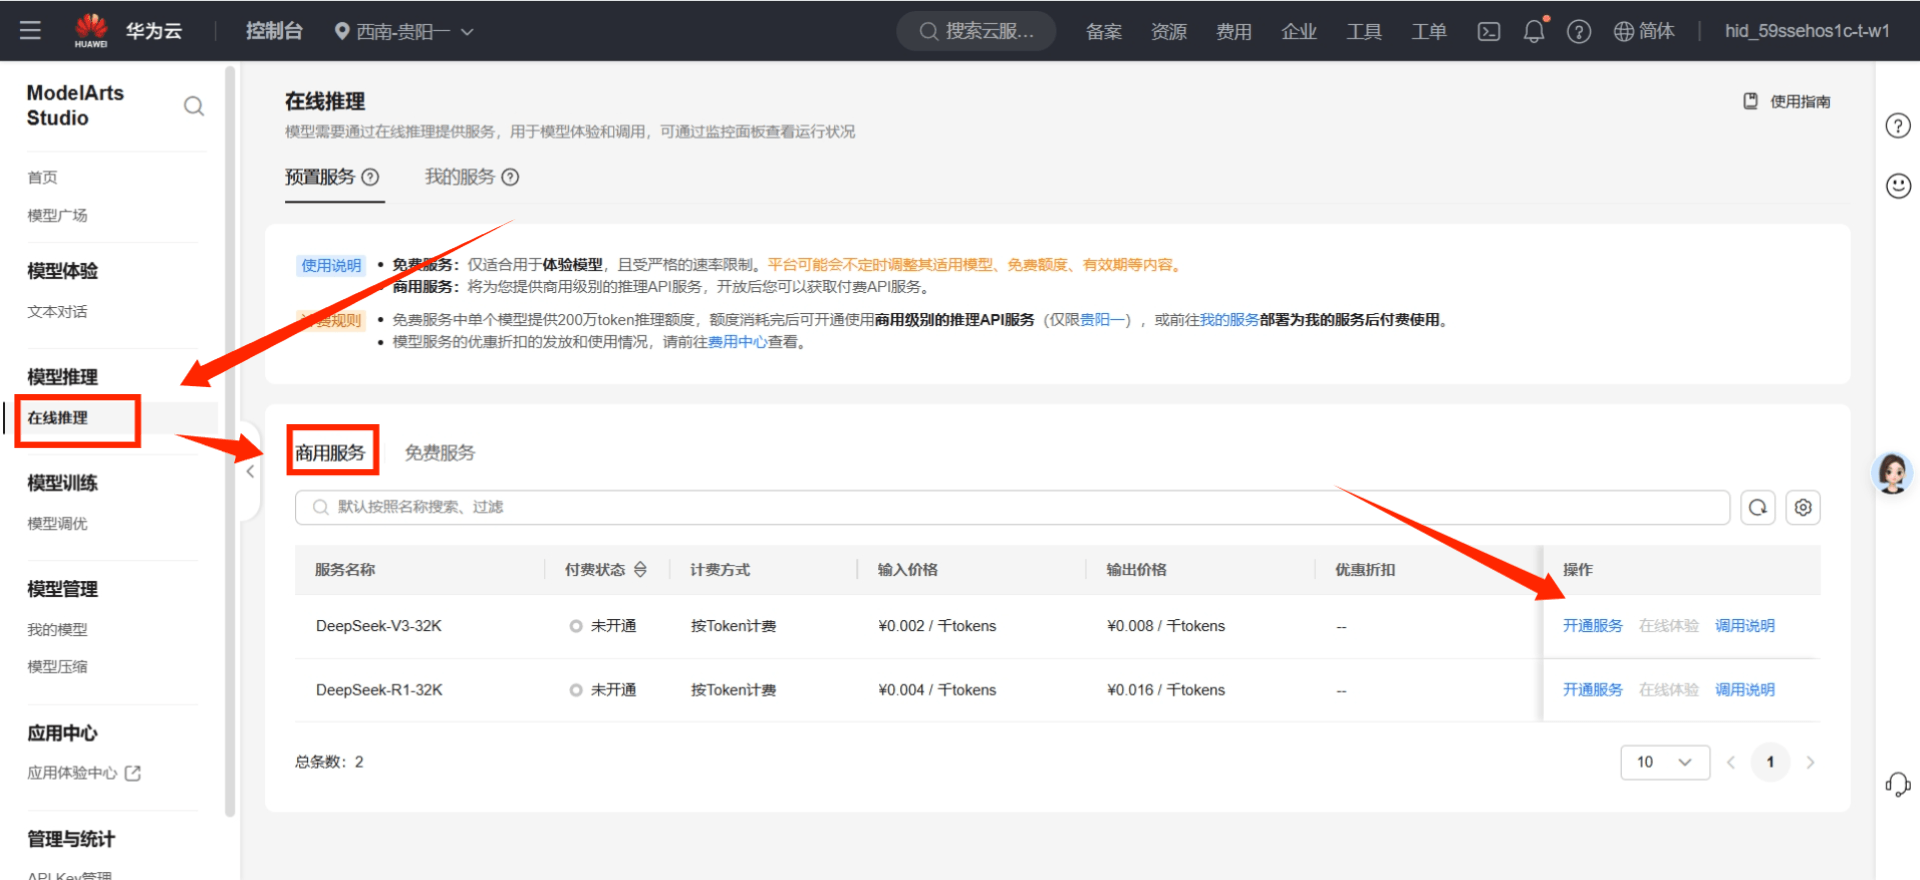Viewport: 1920px width, 880px height.
Task: Open table column settings gear
Action: tap(1803, 507)
